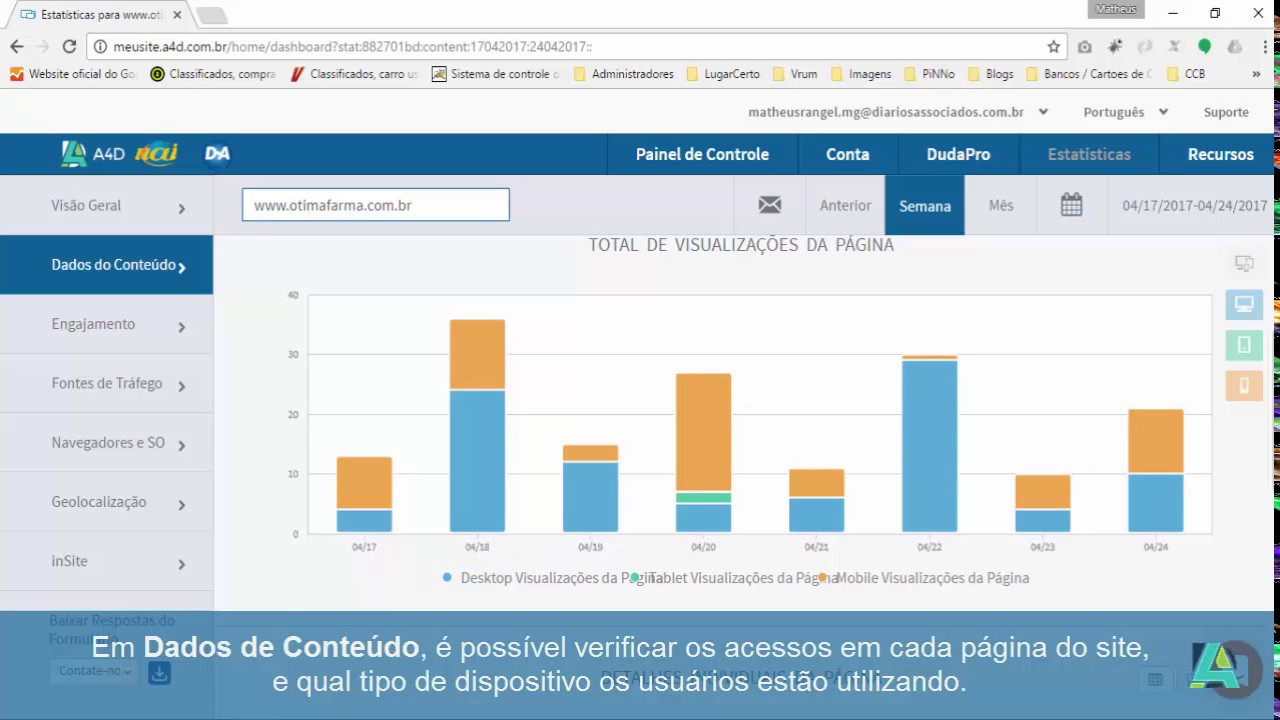Open the Português language dropdown
This screenshot has height=720, width=1280.
click(x=1126, y=112)
